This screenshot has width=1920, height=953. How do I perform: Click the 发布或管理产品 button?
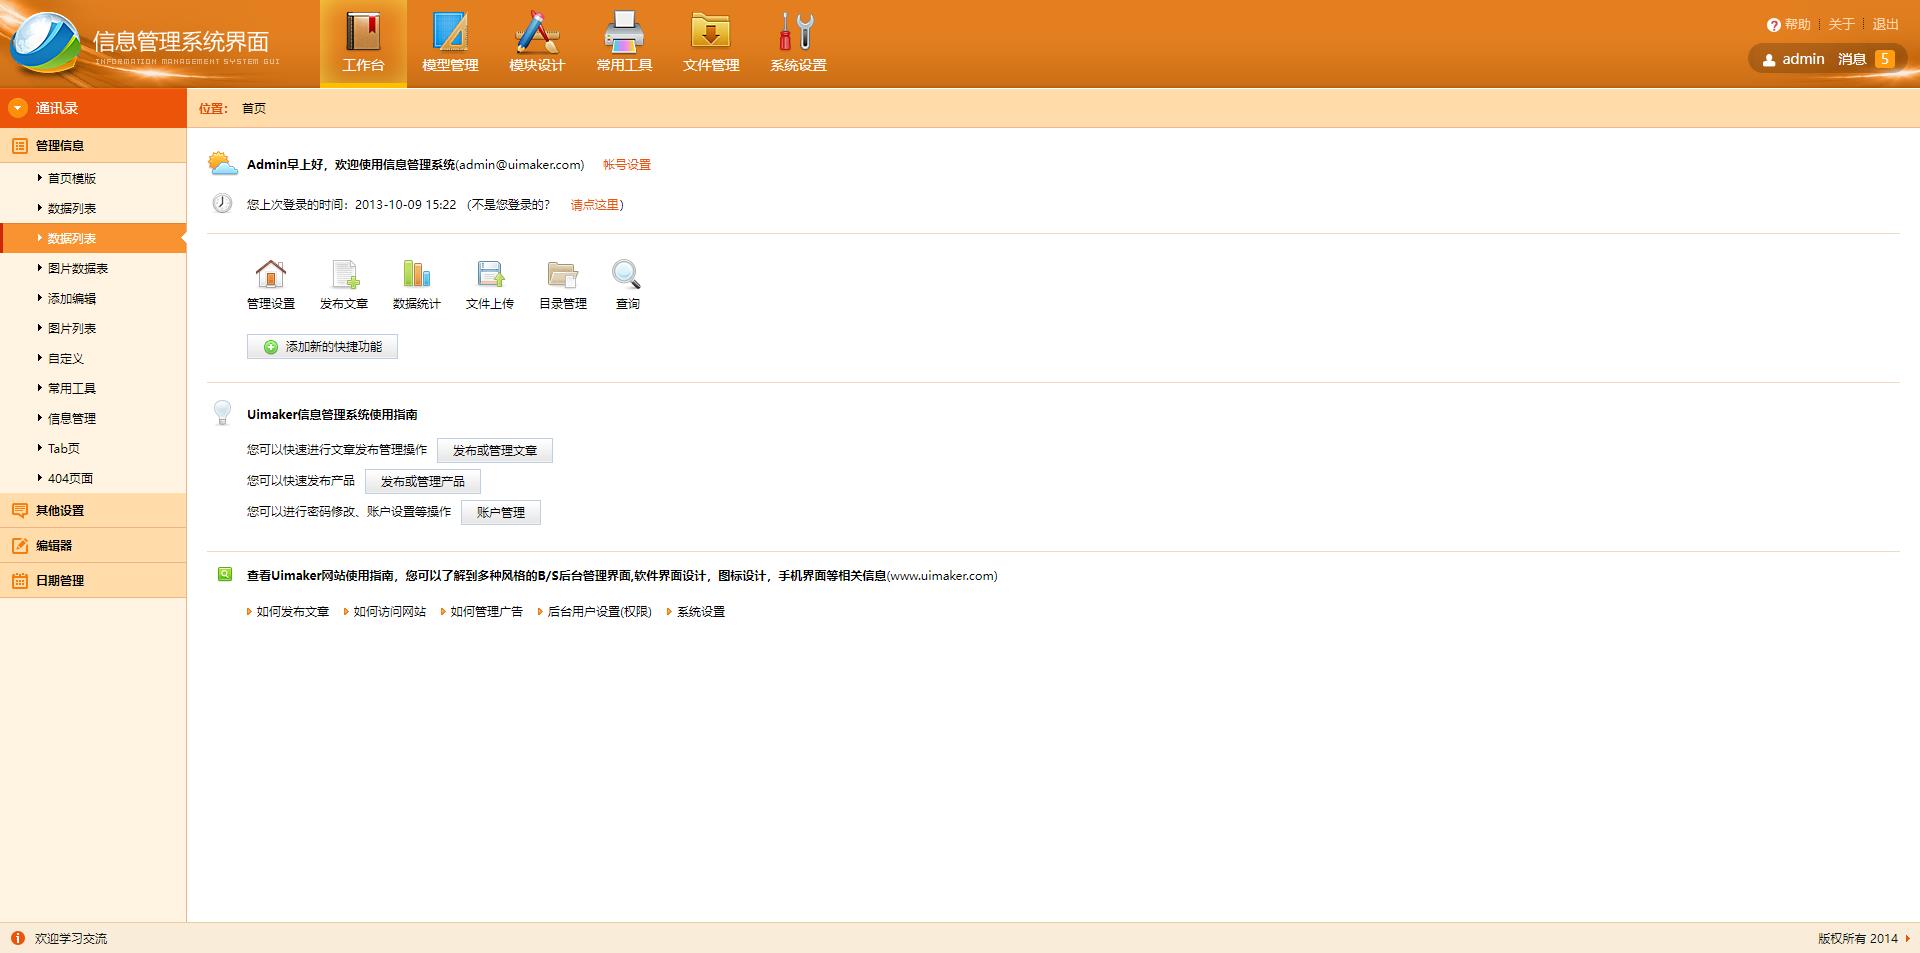423,481
